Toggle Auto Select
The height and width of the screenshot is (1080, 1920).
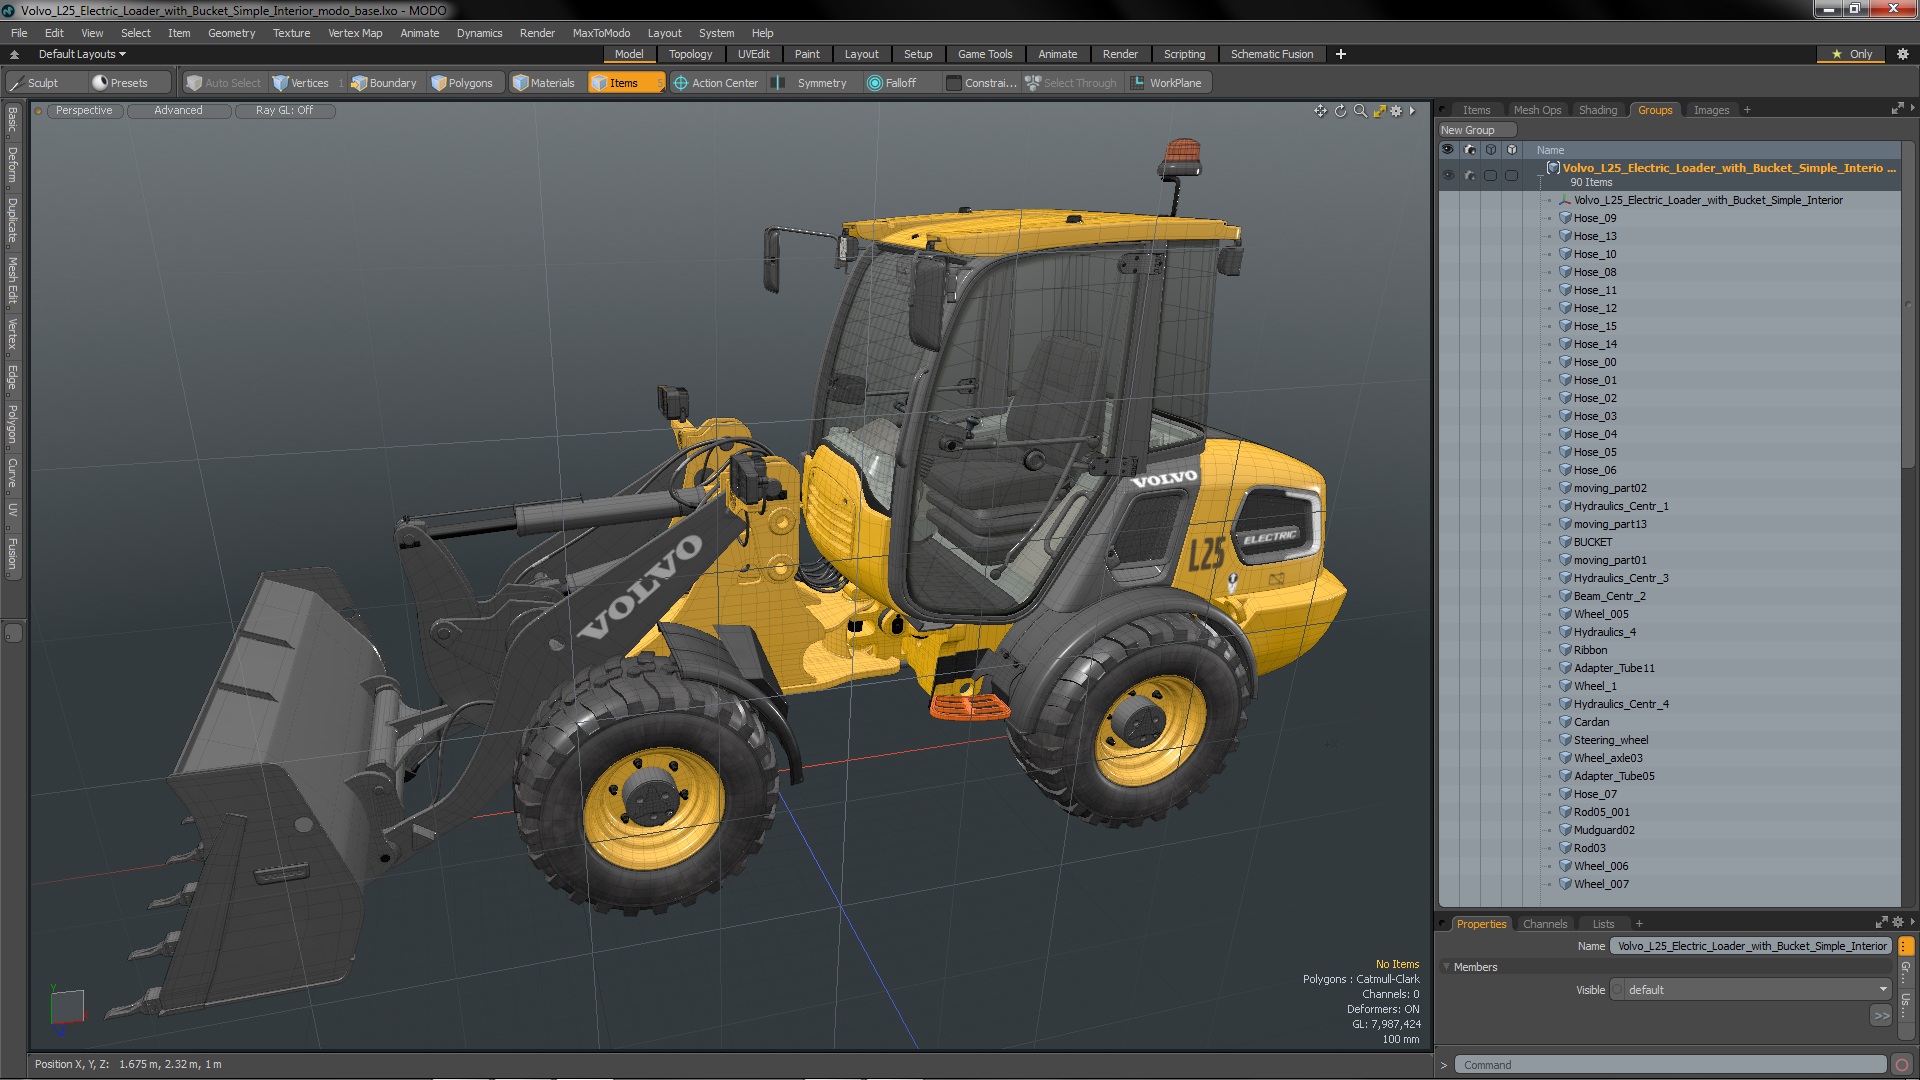tap(224, 83)
